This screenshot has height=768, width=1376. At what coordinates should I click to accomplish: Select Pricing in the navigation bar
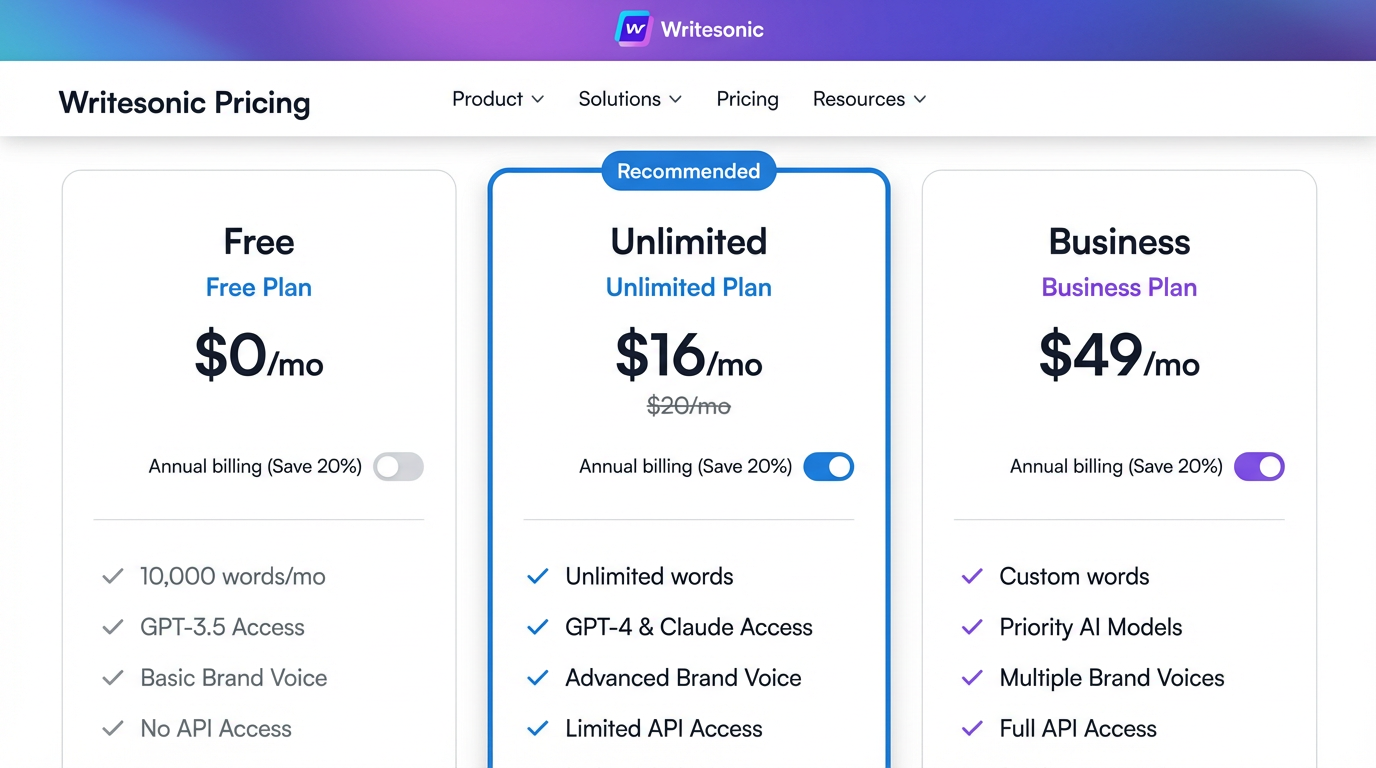click(747, 99)
